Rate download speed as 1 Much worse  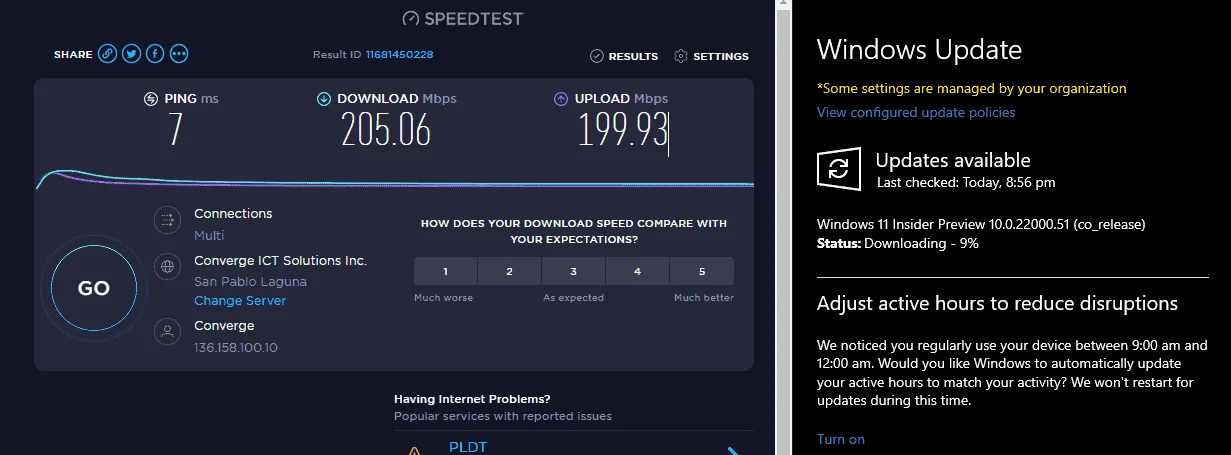click(445, 271)
